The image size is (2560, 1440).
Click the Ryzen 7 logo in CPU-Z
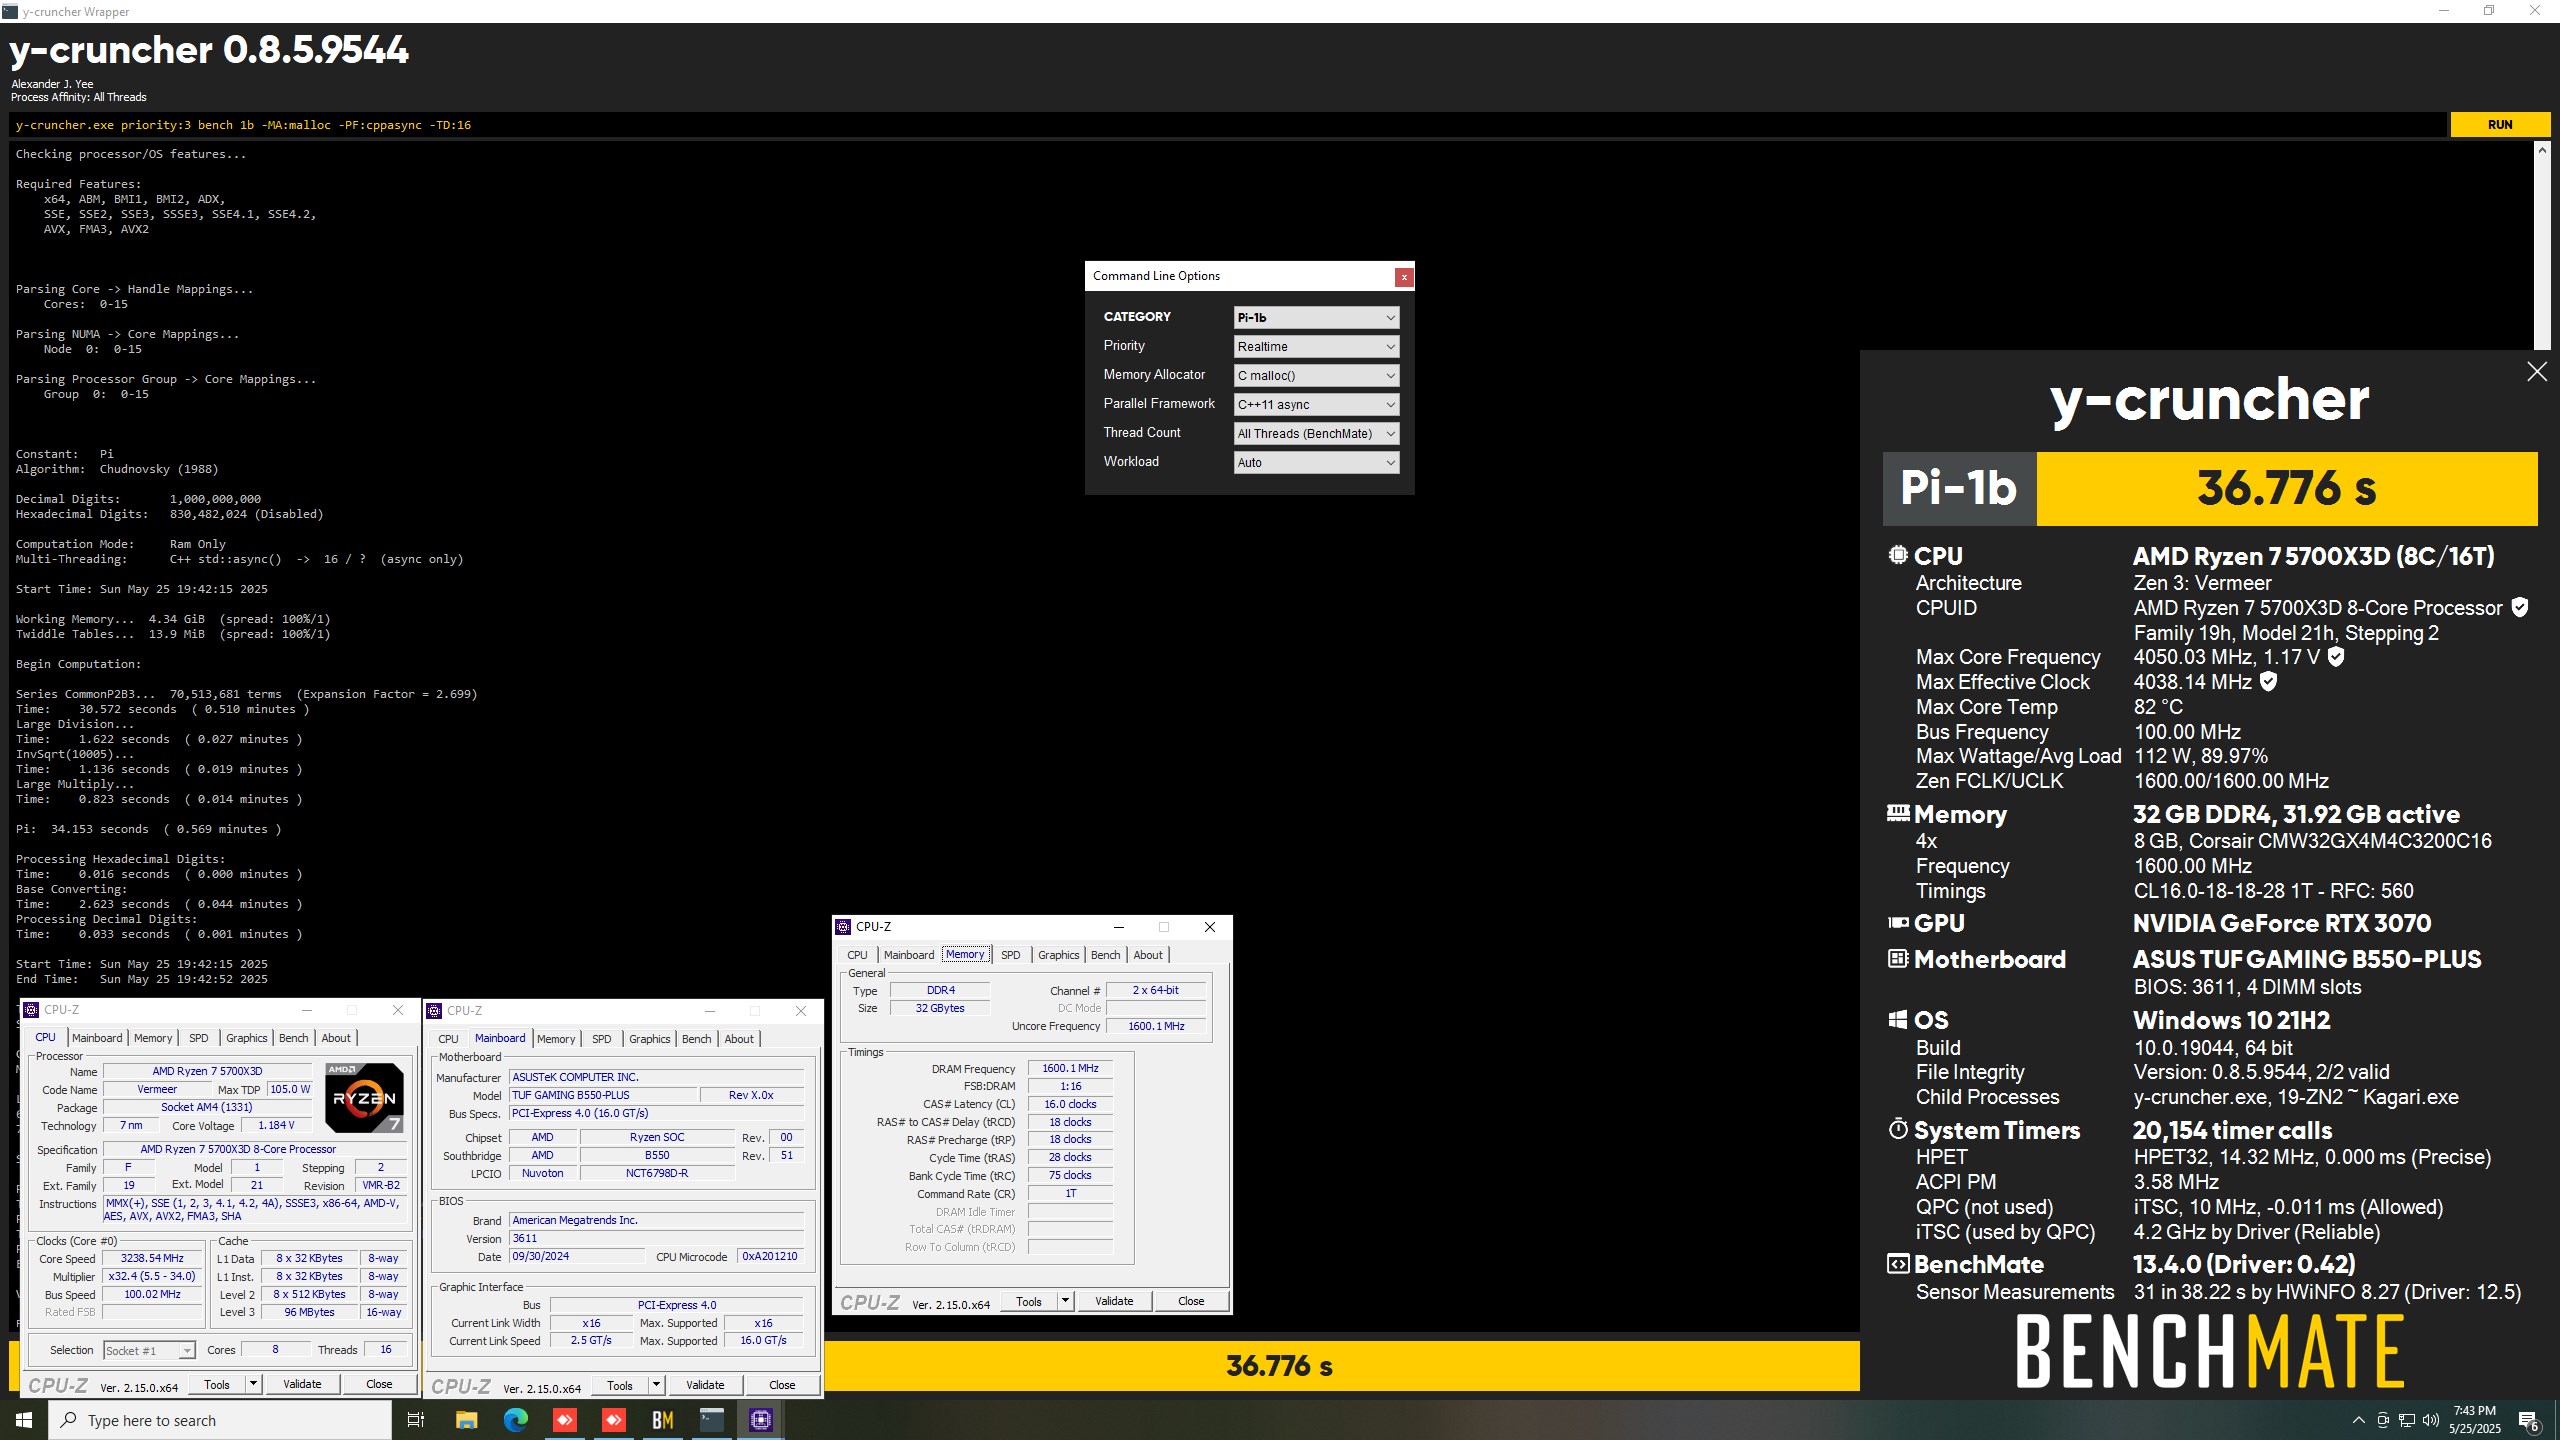point(364,1098)
